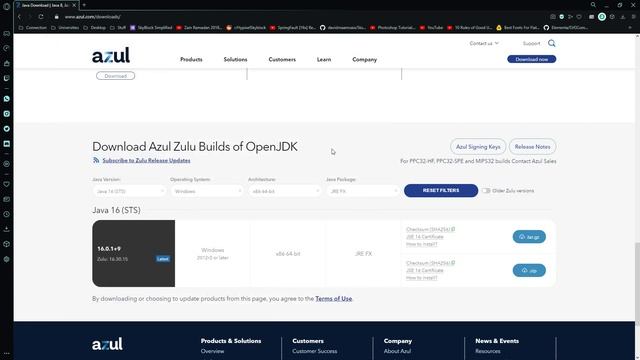
Task: Open the Java Package dropdown
Action: coord(362,191)
